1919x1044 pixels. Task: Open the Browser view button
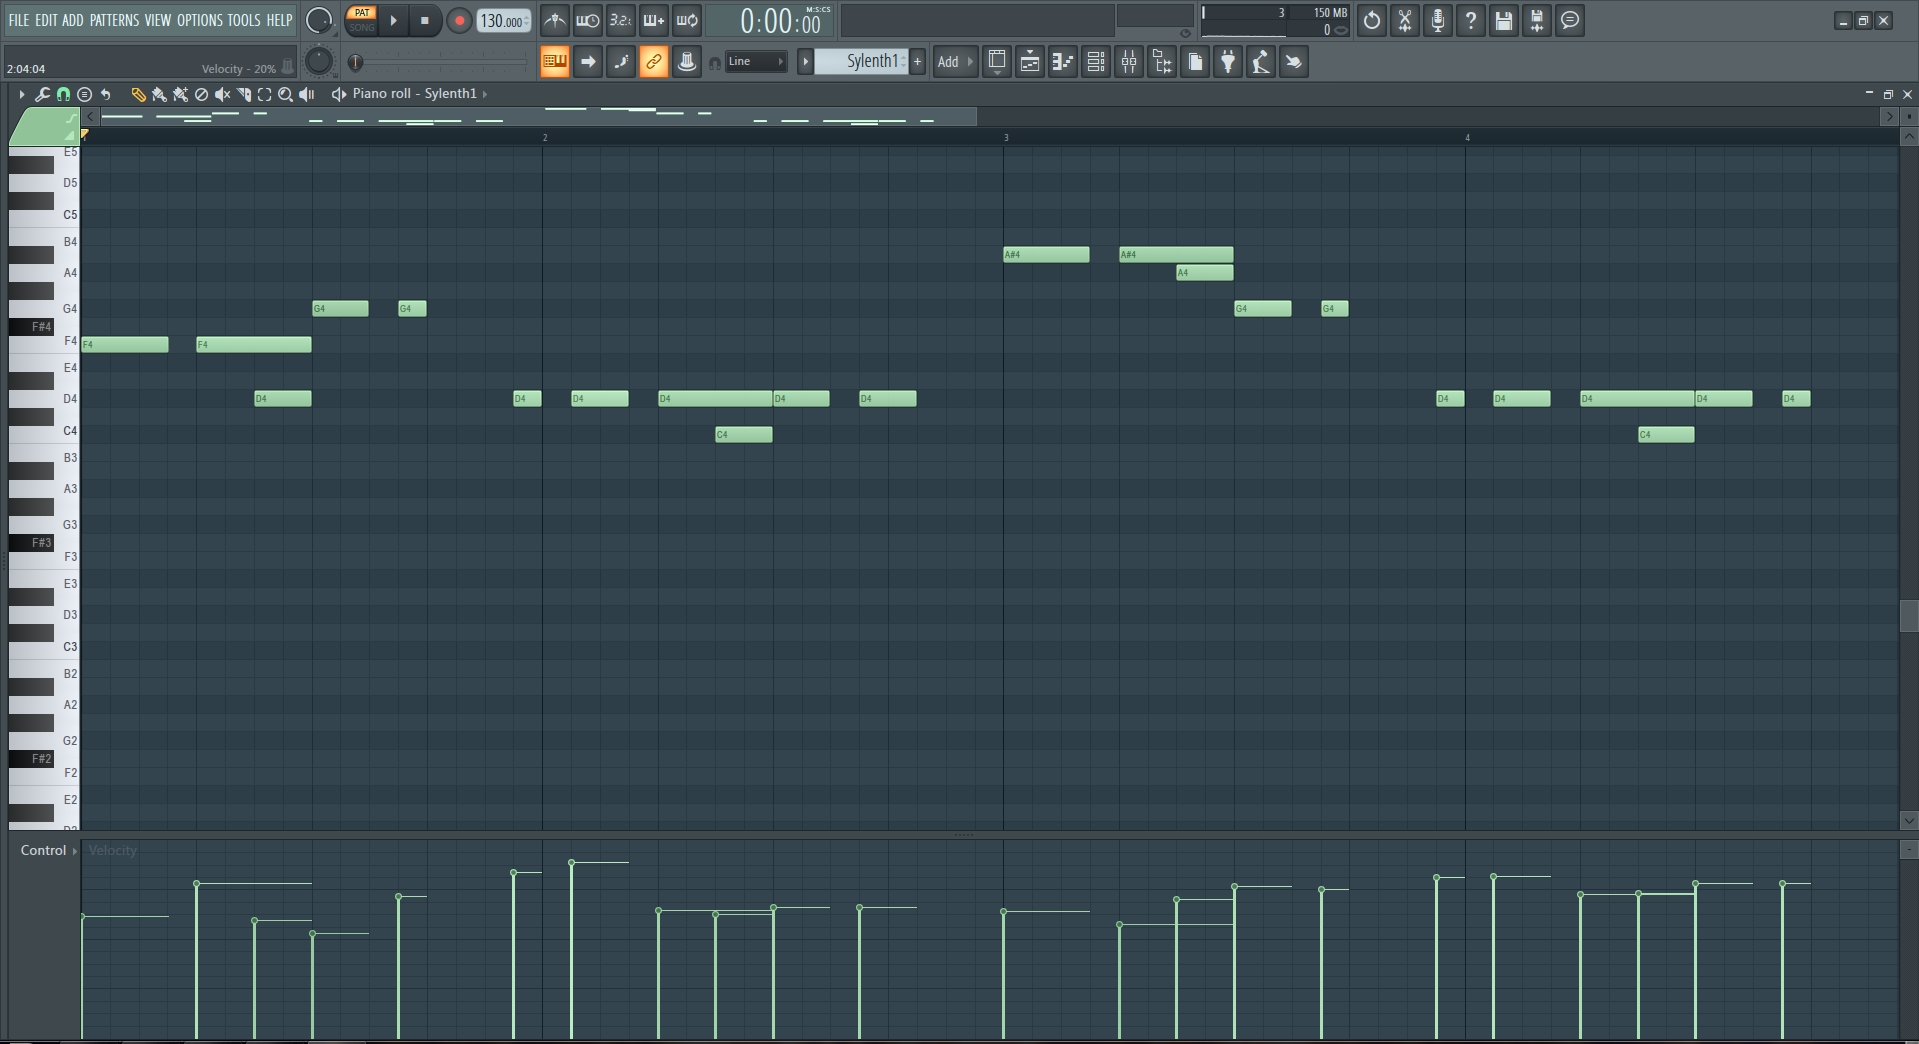1162,62
